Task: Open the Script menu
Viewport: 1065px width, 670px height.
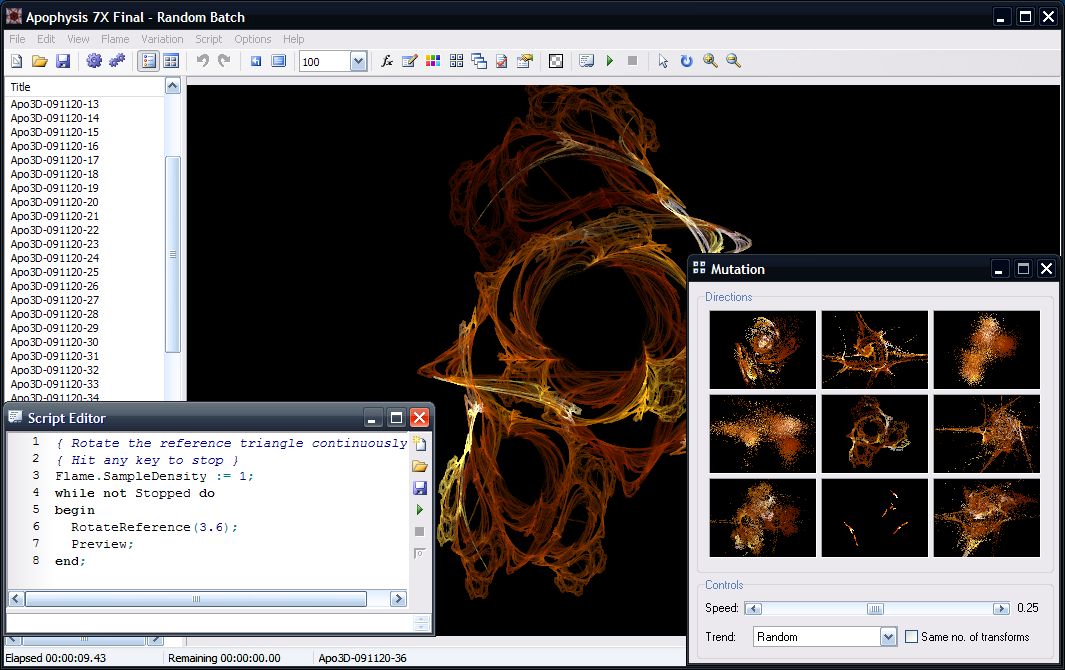Action: (208, 39)
